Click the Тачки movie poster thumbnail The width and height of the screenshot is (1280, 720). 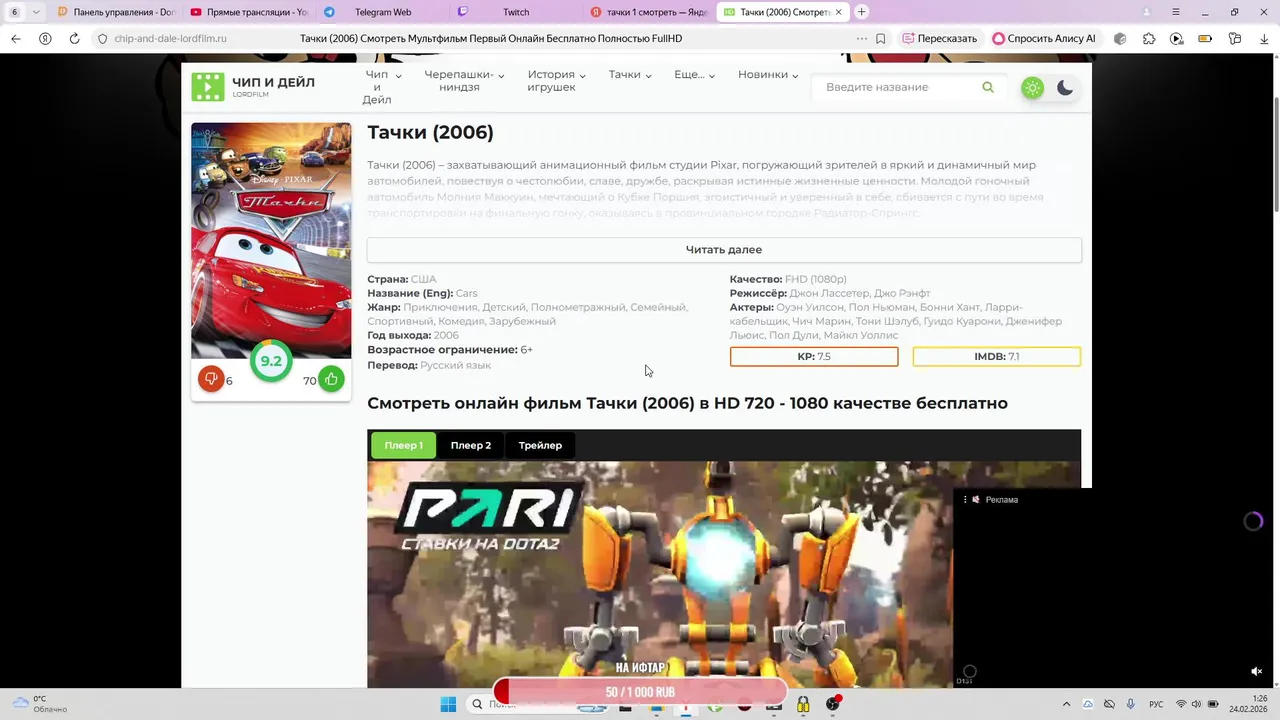tap(271, 240)
